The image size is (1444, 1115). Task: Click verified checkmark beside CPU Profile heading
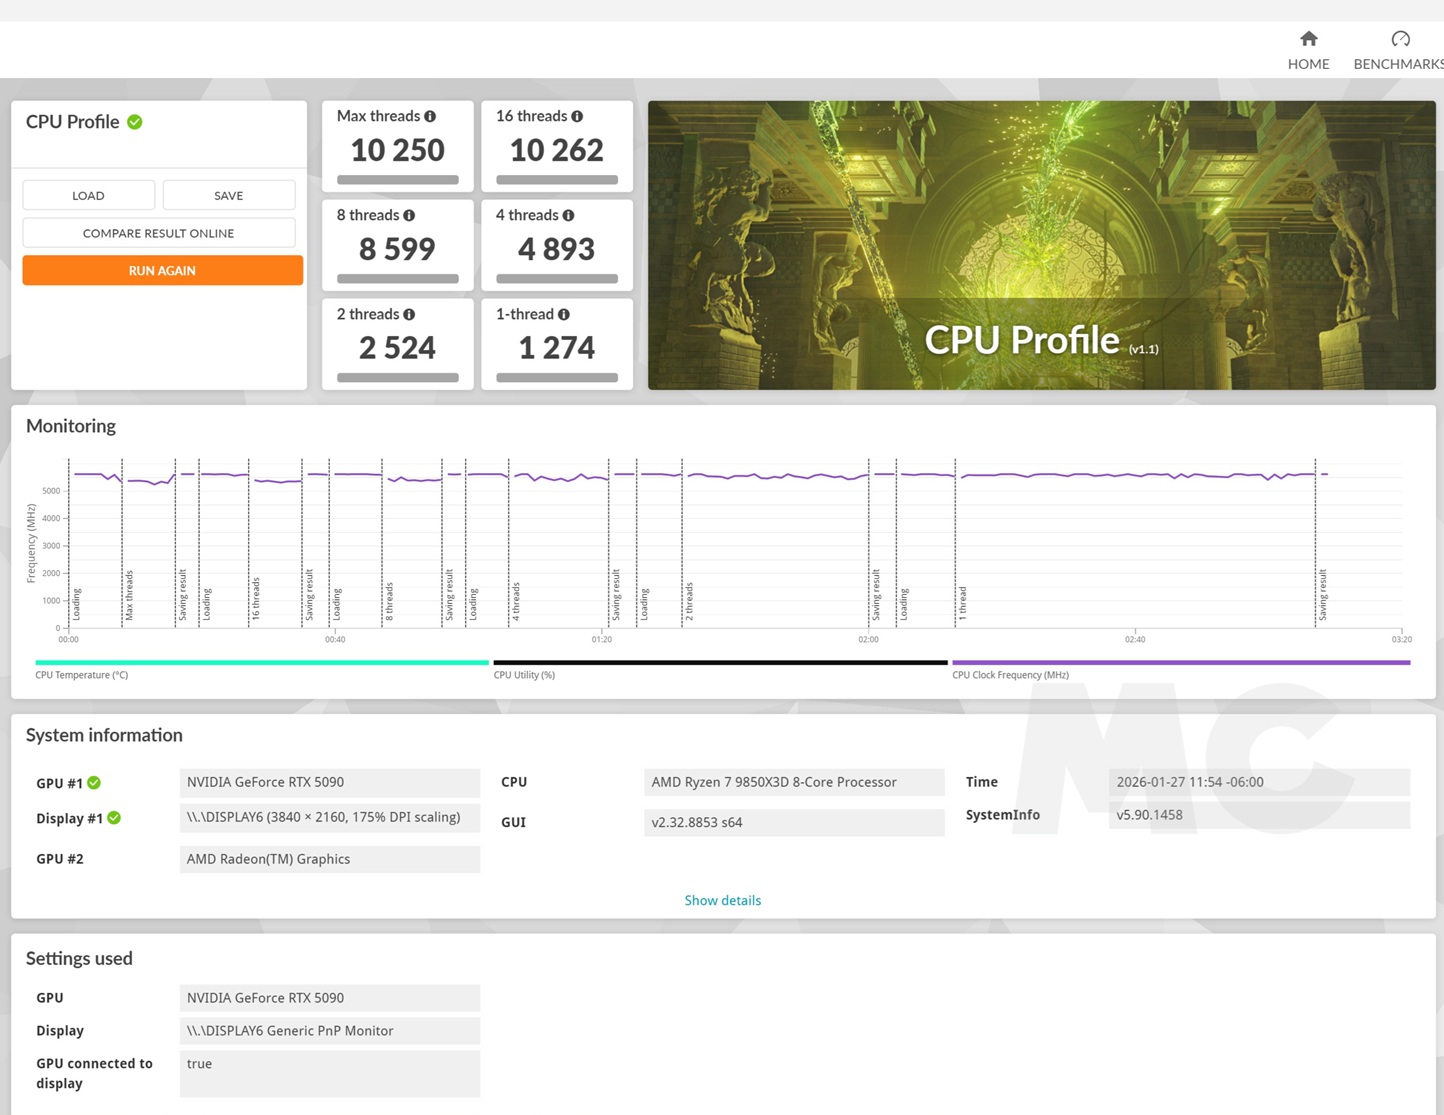[x=136, y=121]
